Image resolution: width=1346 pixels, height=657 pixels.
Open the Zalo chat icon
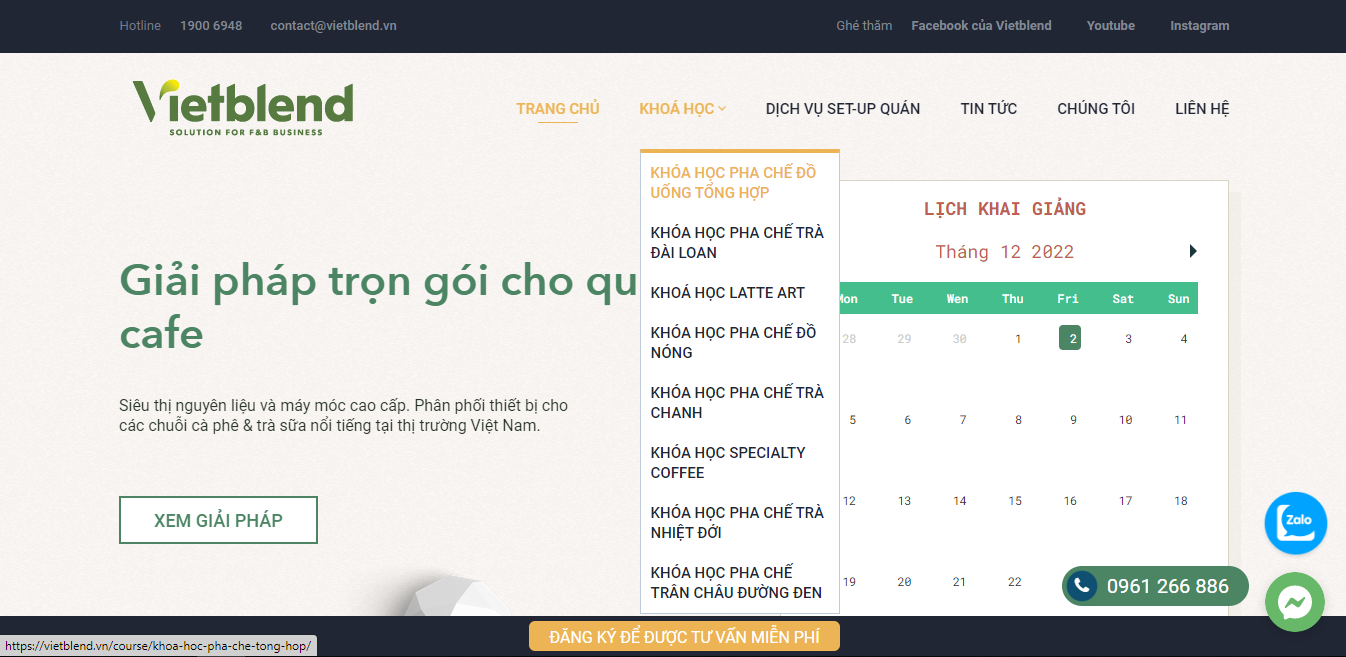(x=1295, y=523)
